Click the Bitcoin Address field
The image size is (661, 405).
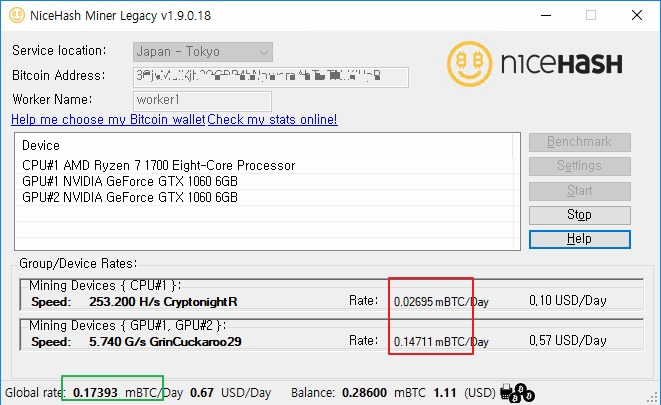tap(271, 77)
